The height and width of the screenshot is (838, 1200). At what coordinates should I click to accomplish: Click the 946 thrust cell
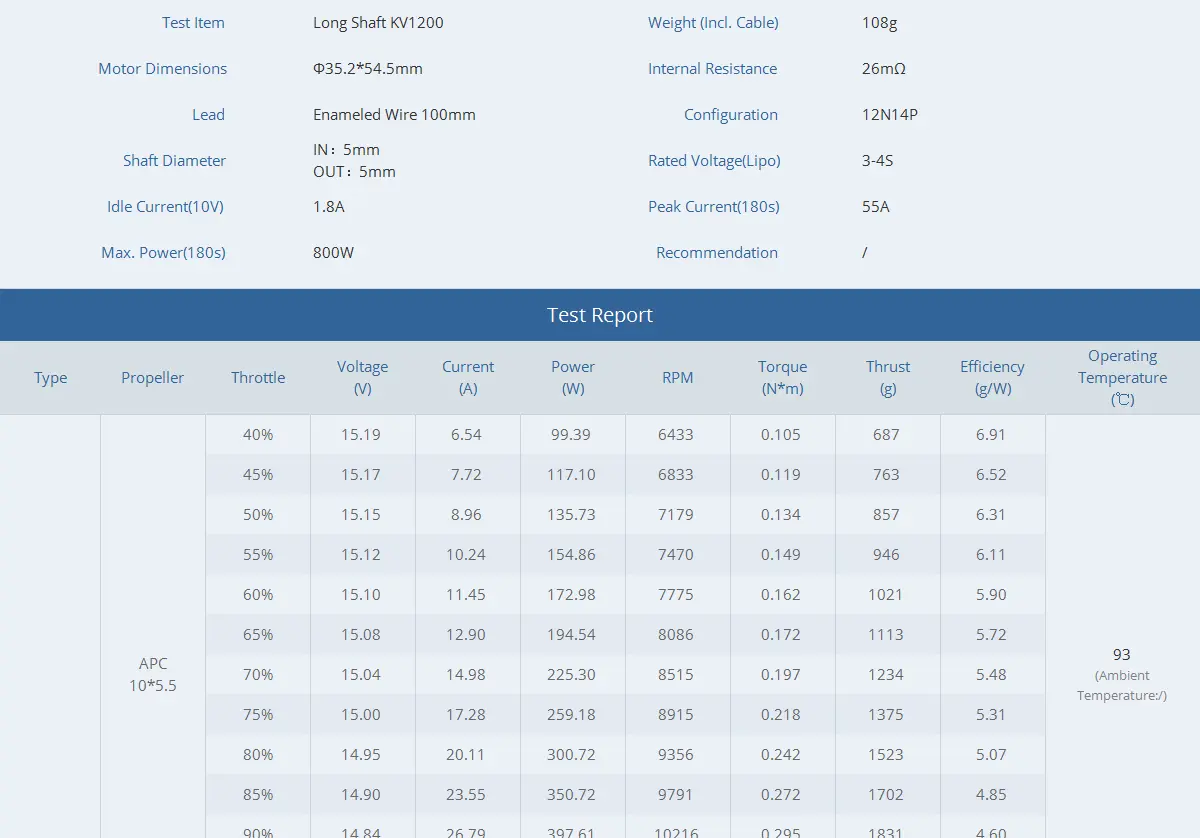pyautogui.click(x=886, y=554)
